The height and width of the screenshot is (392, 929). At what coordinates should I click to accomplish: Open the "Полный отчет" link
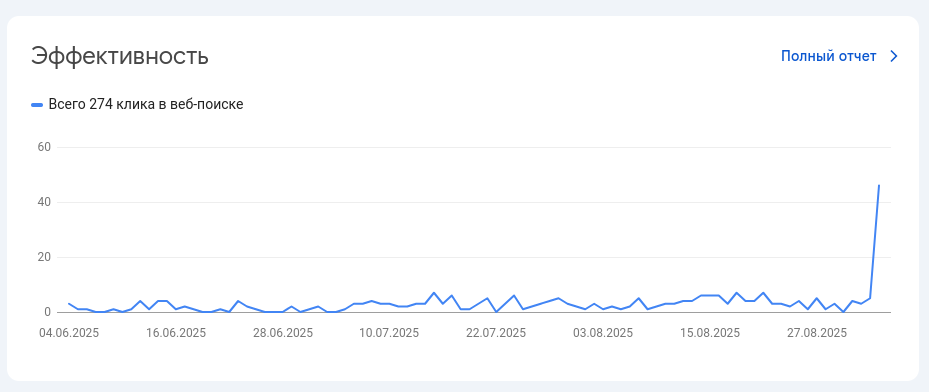pos(828,56)
